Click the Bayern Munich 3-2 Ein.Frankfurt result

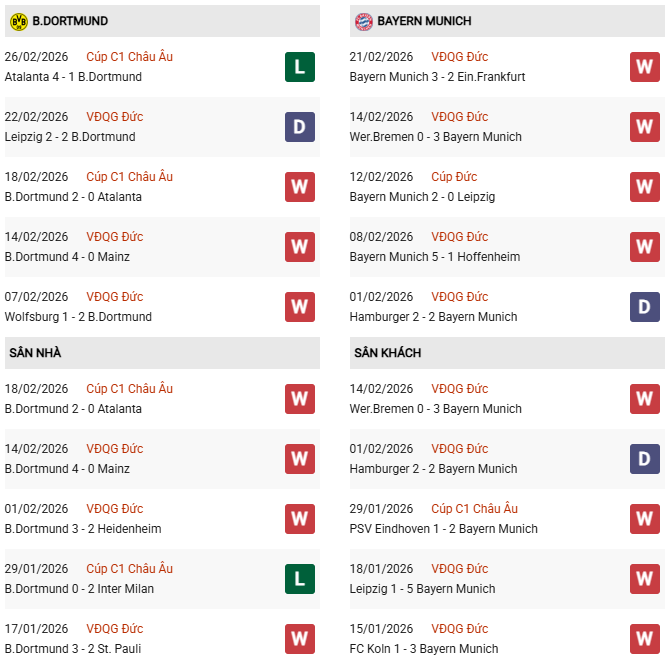437,77
